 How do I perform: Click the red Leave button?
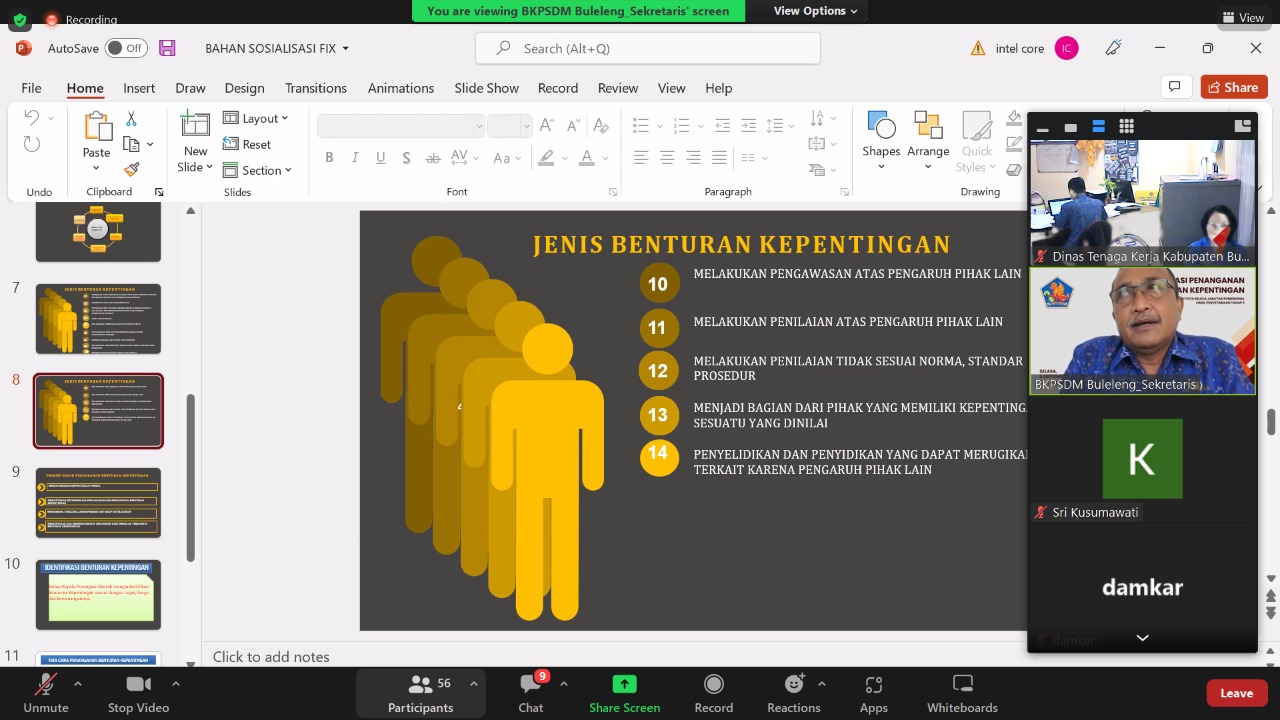[1236, 693]
